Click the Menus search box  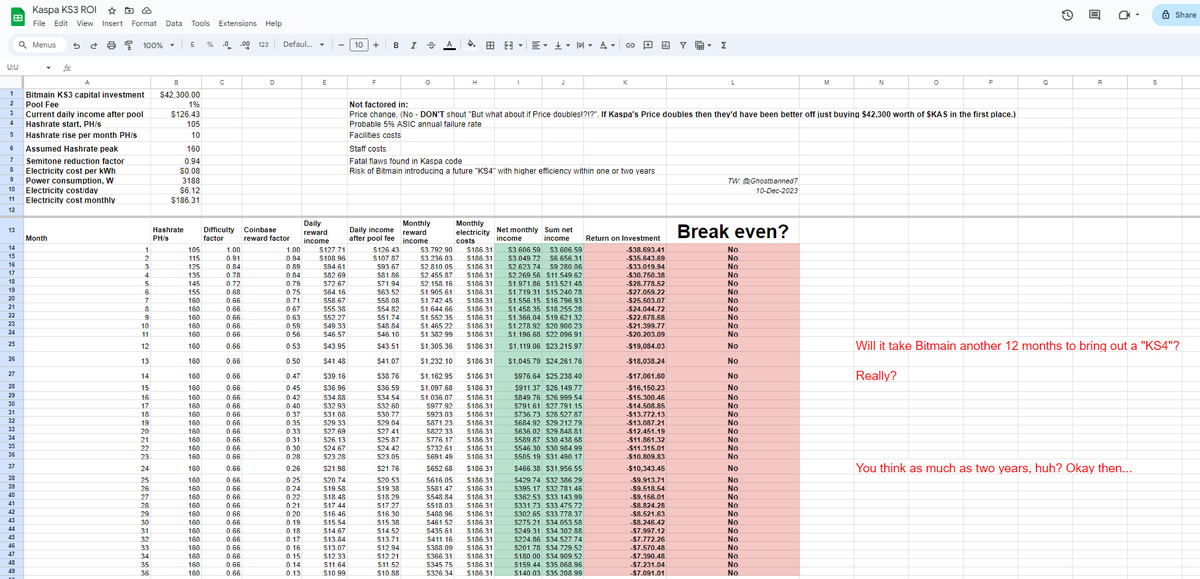point(38,45)
